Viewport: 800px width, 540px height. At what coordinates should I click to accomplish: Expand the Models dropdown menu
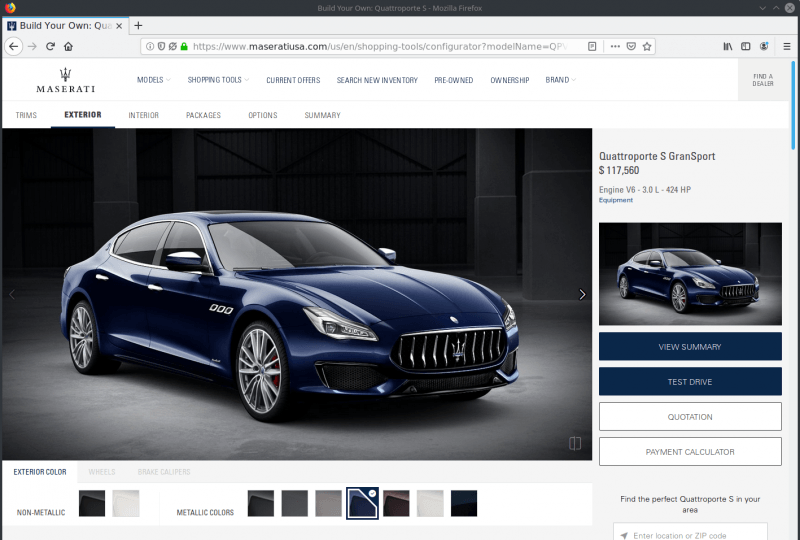point(154,80)
